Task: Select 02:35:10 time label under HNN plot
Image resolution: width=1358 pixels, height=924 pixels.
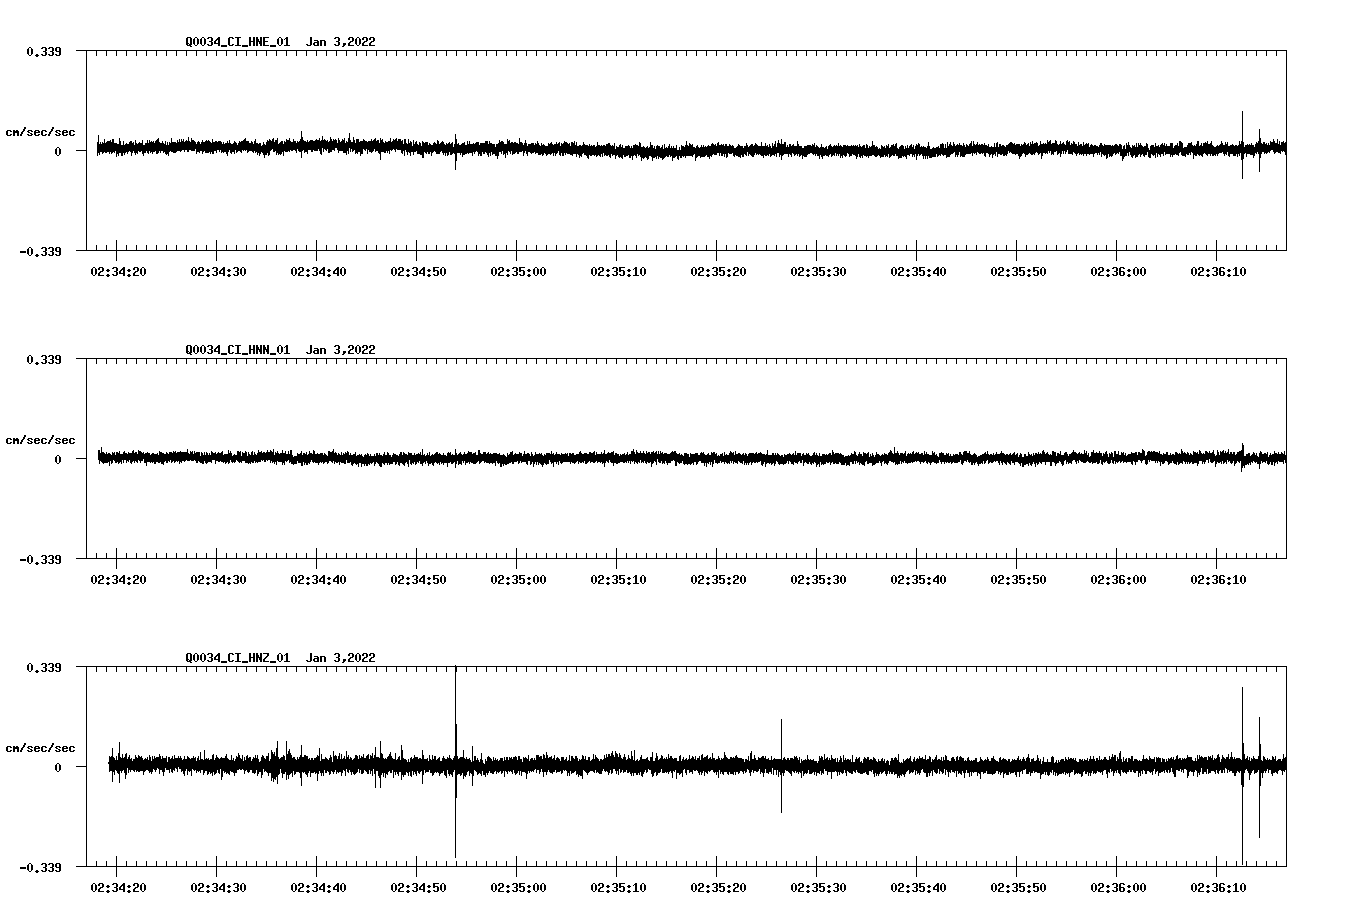Action: (x=618, y=579)
